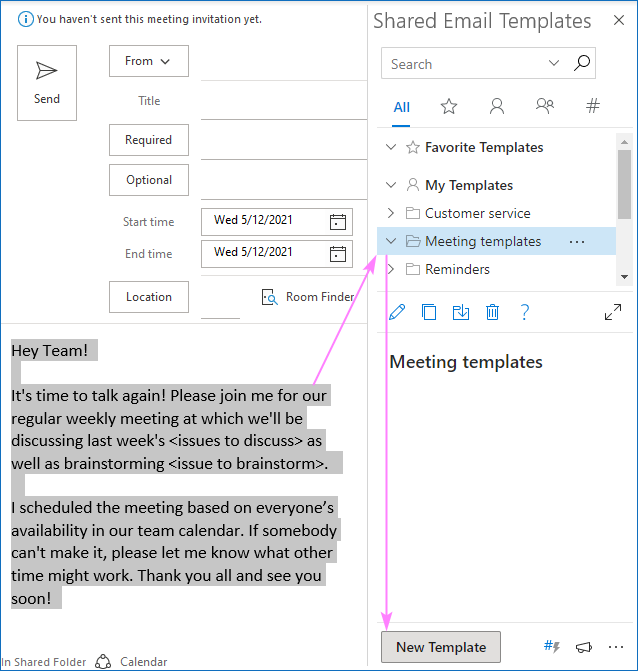
Task: Open the From dropdown button
Action: [148, 61]
